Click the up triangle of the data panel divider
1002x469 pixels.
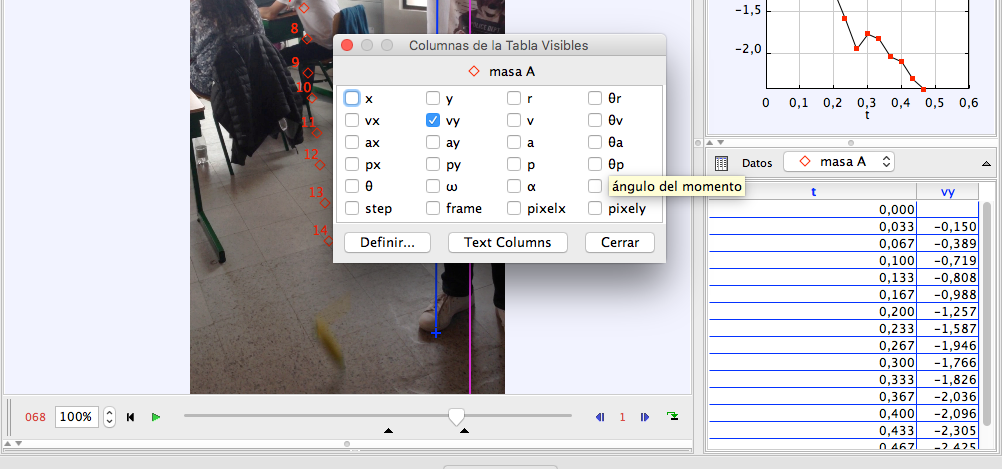click(710, 142)
